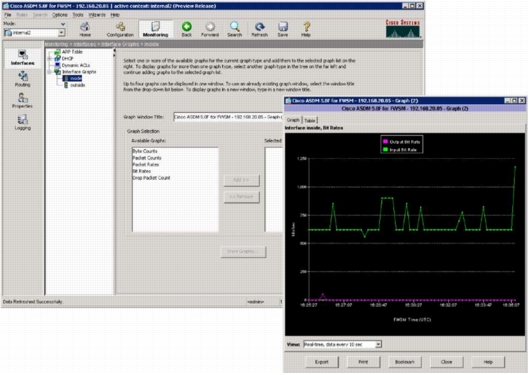Select the Routing sidebar icon
Image resolution: width=529 pixels, height=375 pixels.
coord(22,79)
